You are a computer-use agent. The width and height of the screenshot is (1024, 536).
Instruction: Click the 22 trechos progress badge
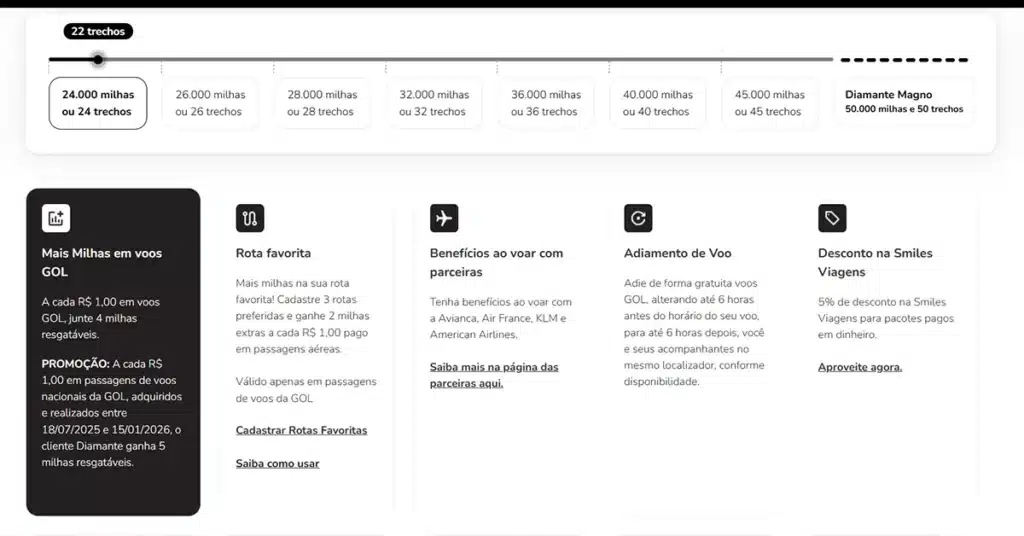click(x=98, y=32)
